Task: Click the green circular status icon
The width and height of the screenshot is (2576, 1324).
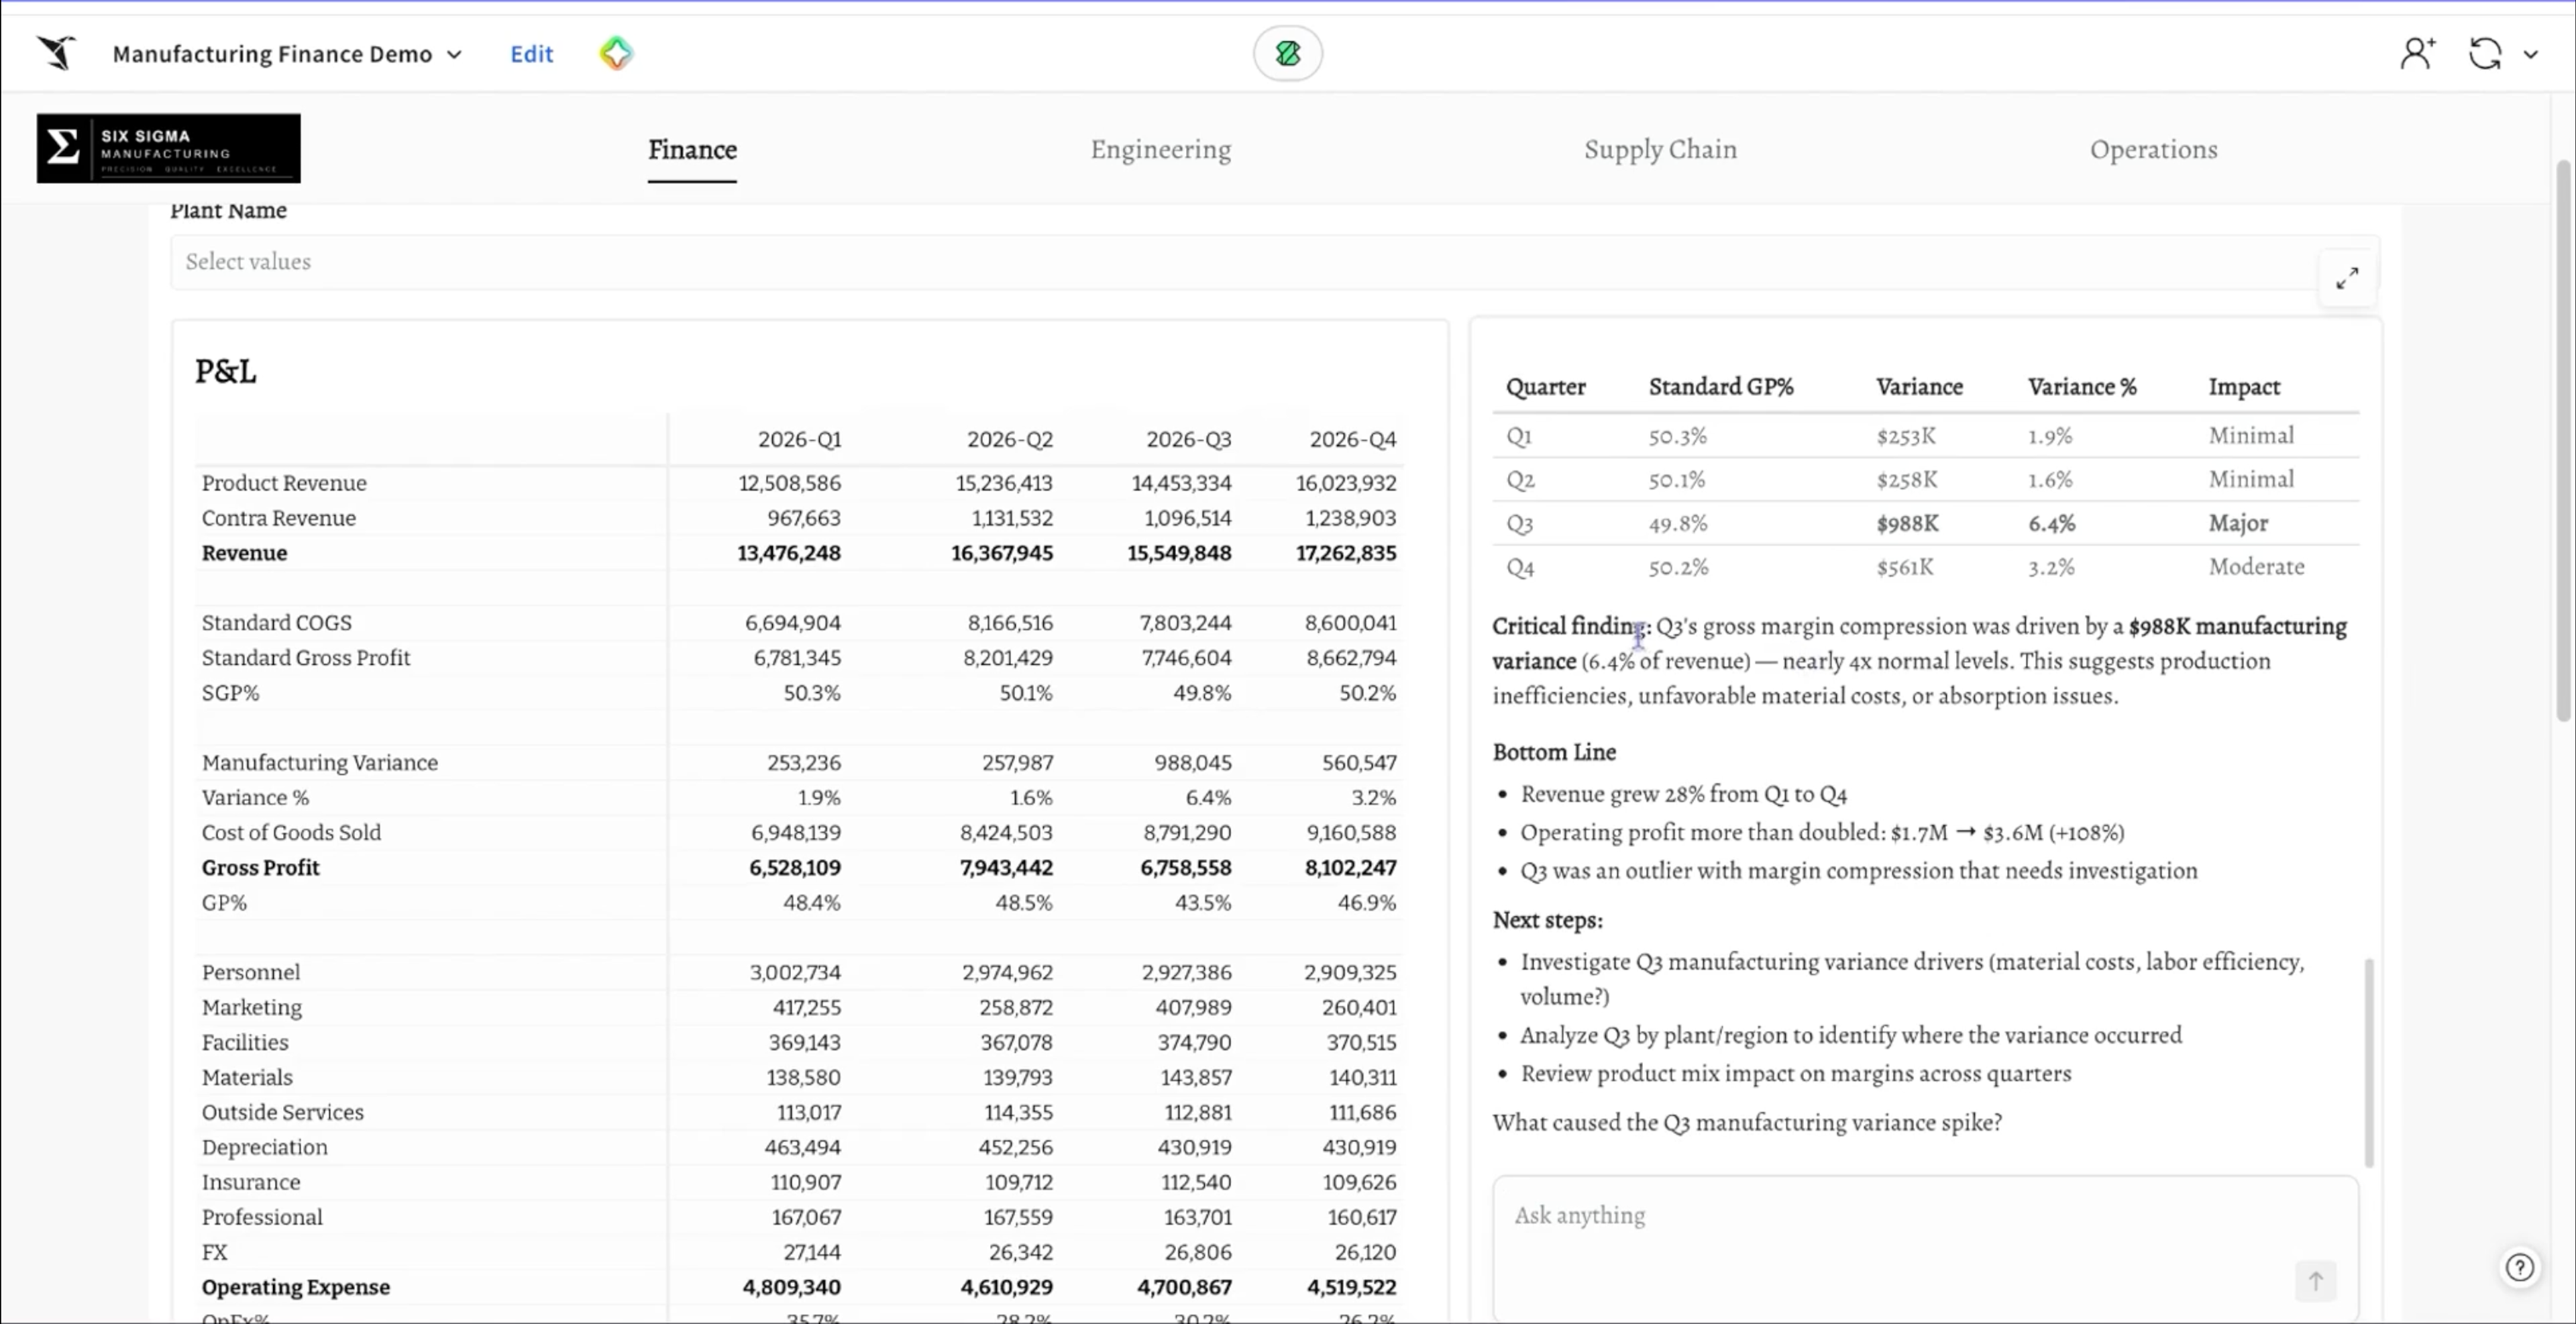Action: click(x=1288, y=53)
